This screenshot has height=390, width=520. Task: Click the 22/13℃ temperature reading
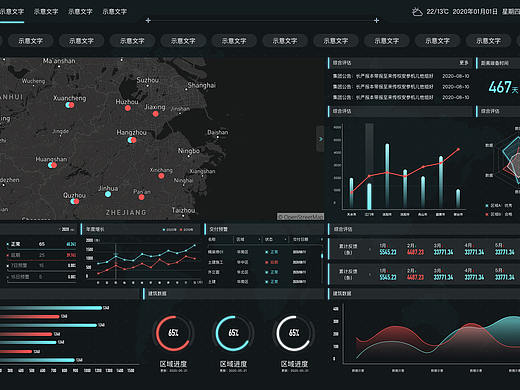[x=437, y=12]
